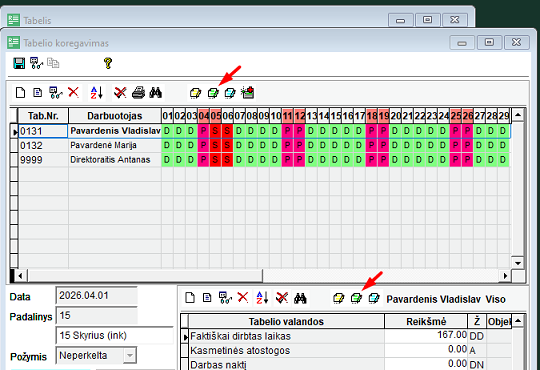The image size is (540, 370).
Task: Click the Ž column header in hours table
Action: tap(477, 321)
